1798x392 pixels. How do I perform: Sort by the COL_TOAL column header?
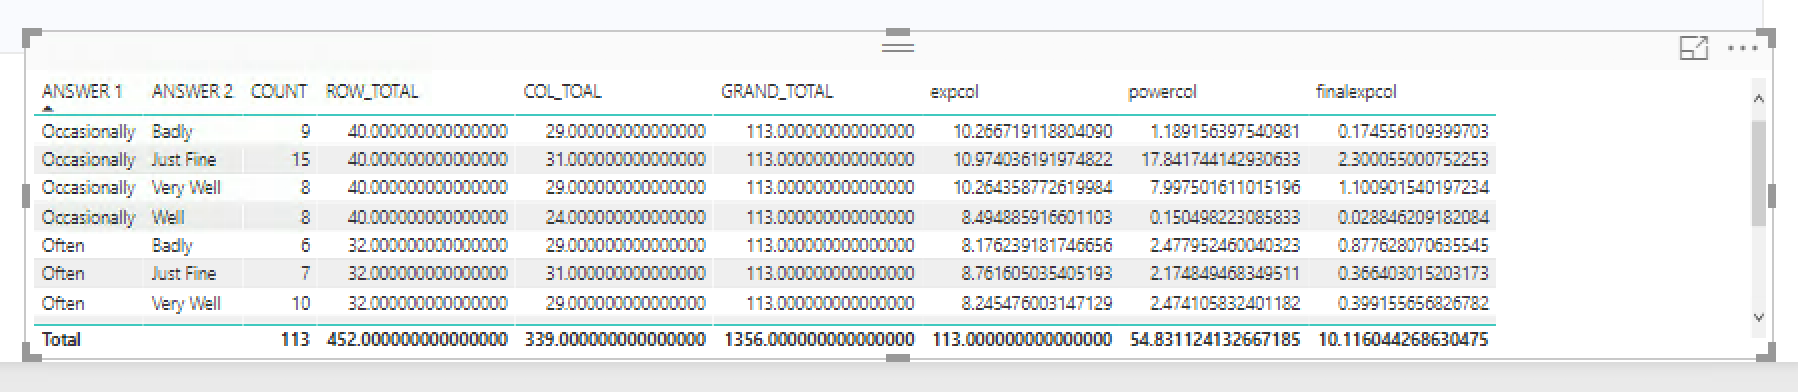point(562,91)
